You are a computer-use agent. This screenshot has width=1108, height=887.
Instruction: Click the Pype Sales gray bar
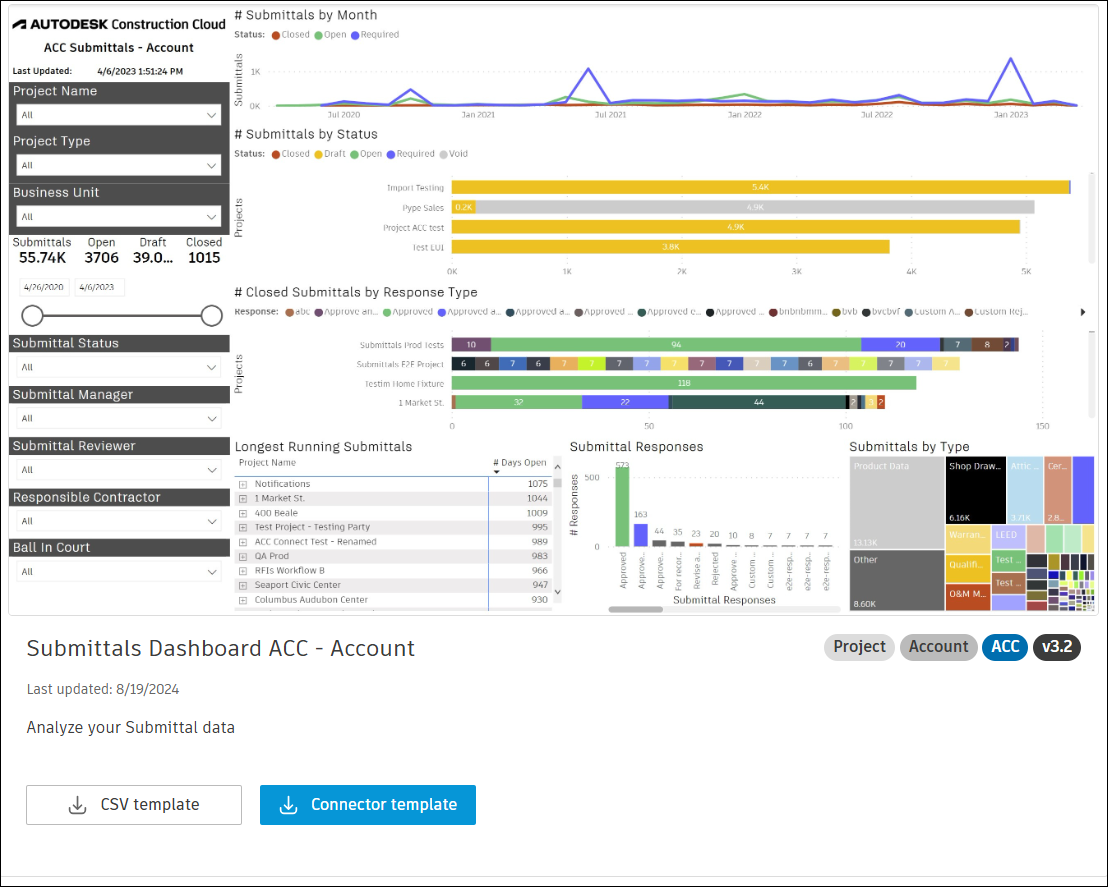(x=755, y=207)
